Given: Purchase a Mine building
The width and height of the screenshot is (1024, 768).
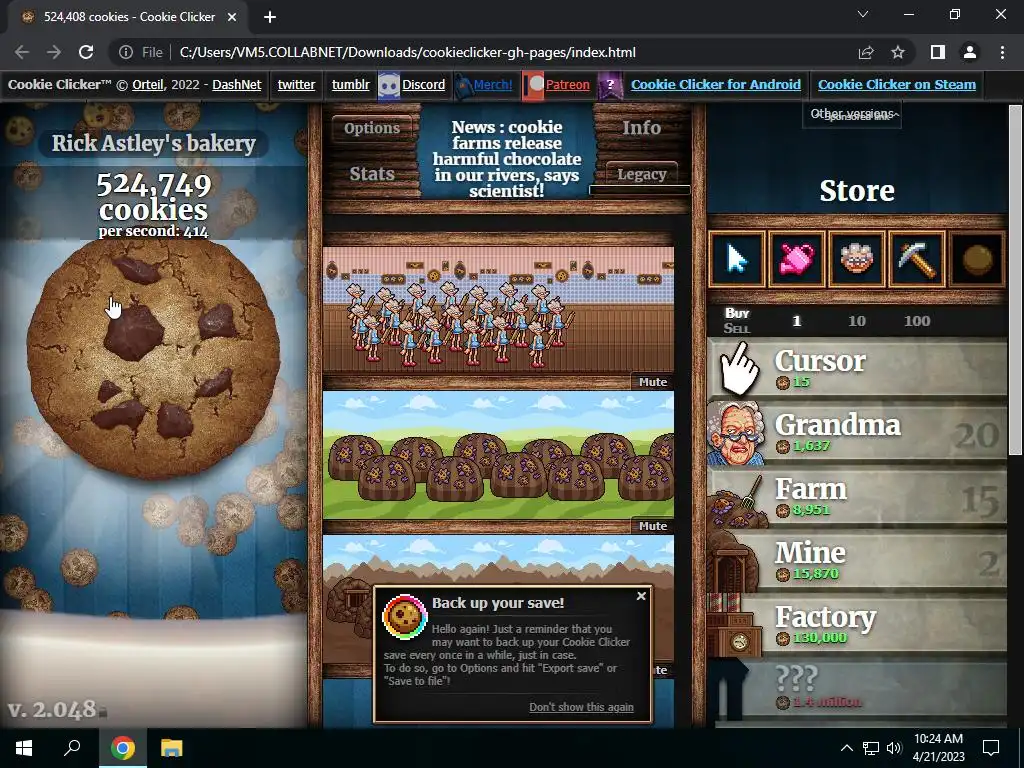Looking at the screenshot, I should pos(857,560).
